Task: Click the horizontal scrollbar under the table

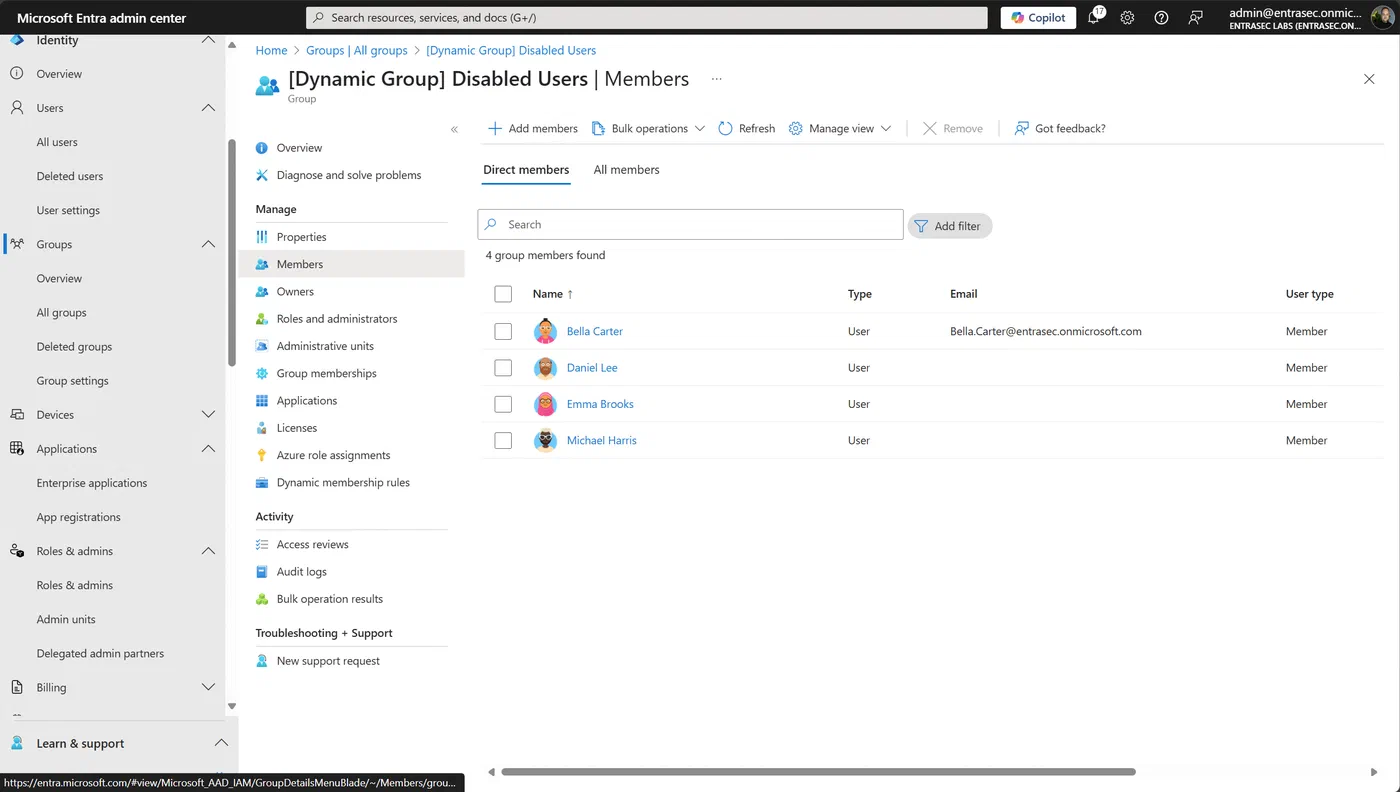Action: 818,772
